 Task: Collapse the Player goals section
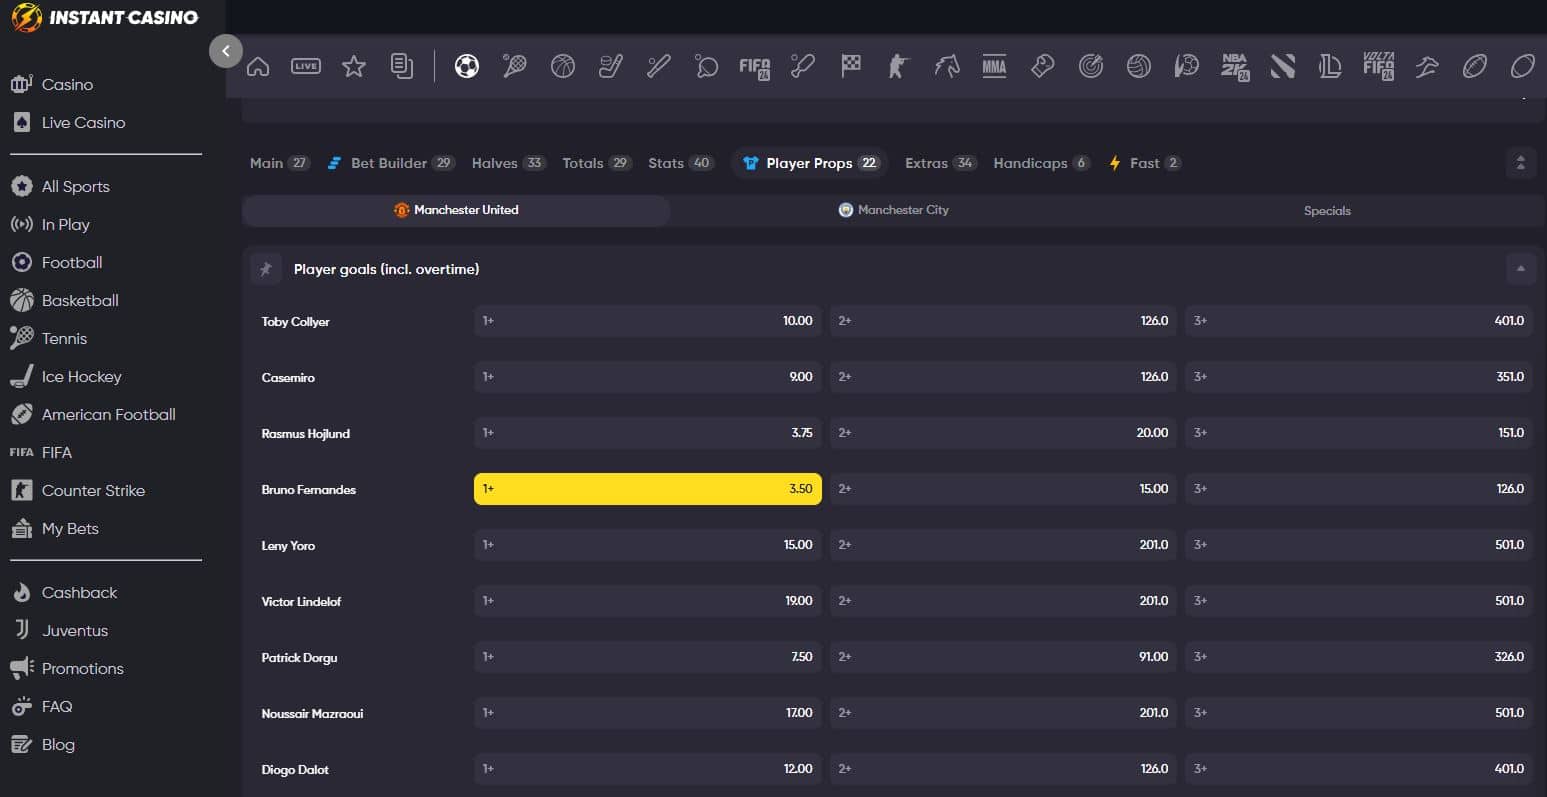[x=1521, y=269]
